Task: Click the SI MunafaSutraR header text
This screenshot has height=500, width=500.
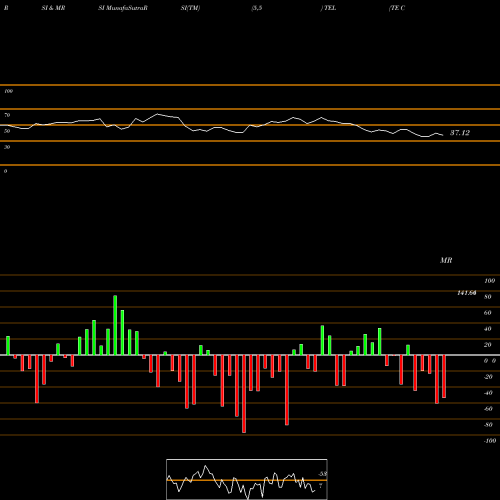Action: (x=123, y=8)
